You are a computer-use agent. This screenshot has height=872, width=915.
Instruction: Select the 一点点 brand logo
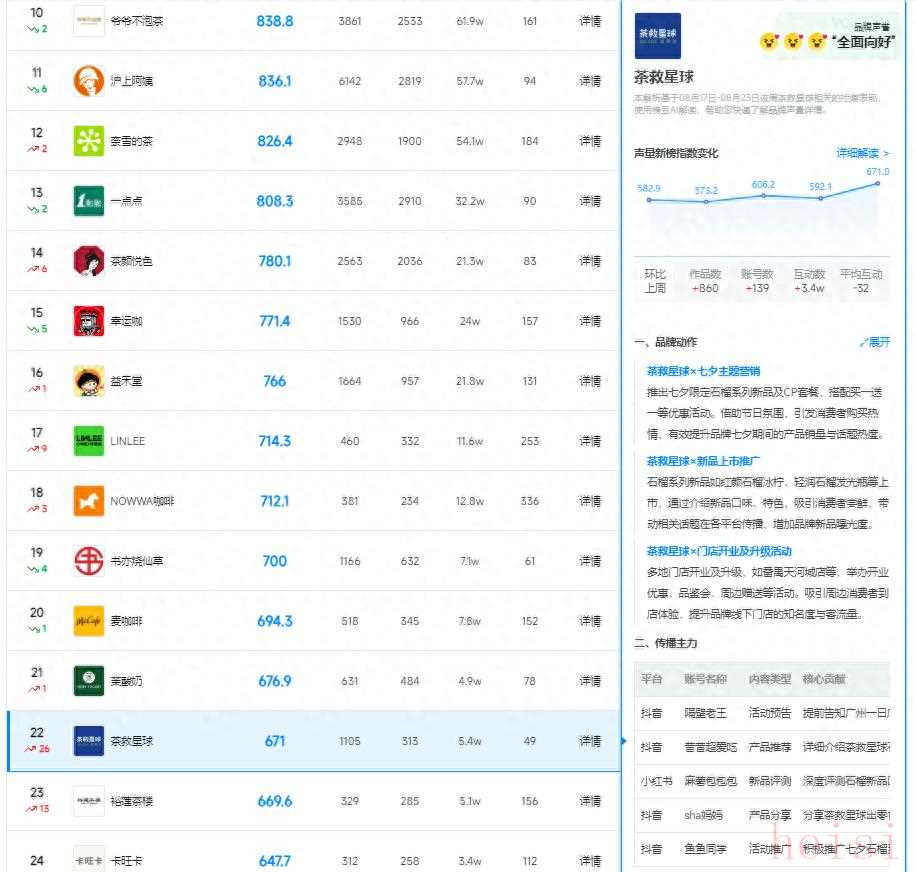pos(88,201)
